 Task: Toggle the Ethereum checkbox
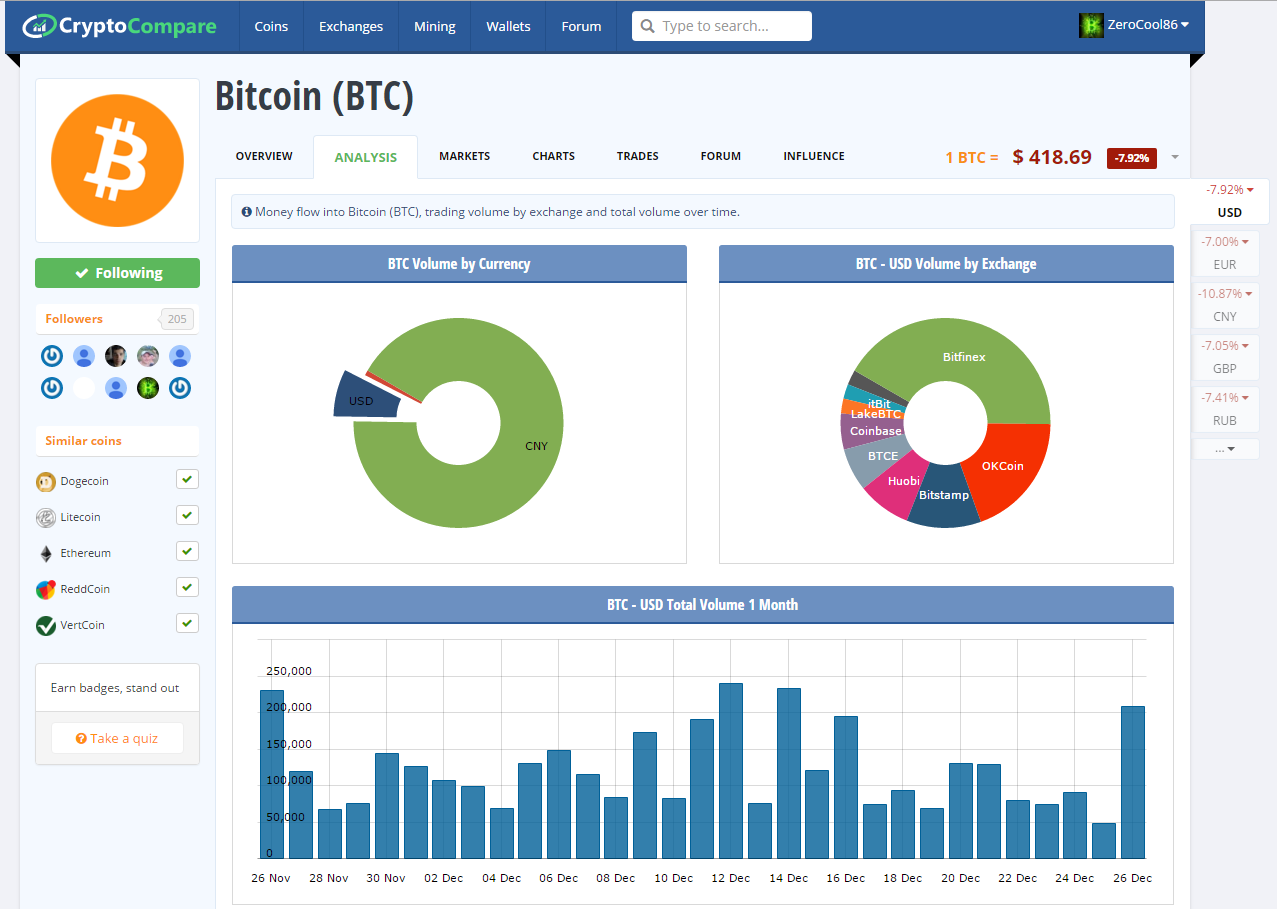pyautogui.click(x=187, y=551)
